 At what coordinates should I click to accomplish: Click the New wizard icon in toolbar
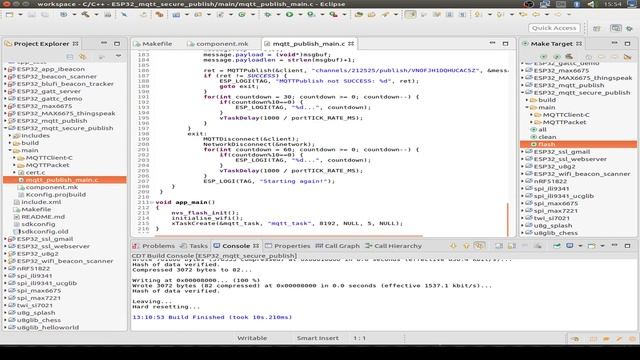coord(9,14)
